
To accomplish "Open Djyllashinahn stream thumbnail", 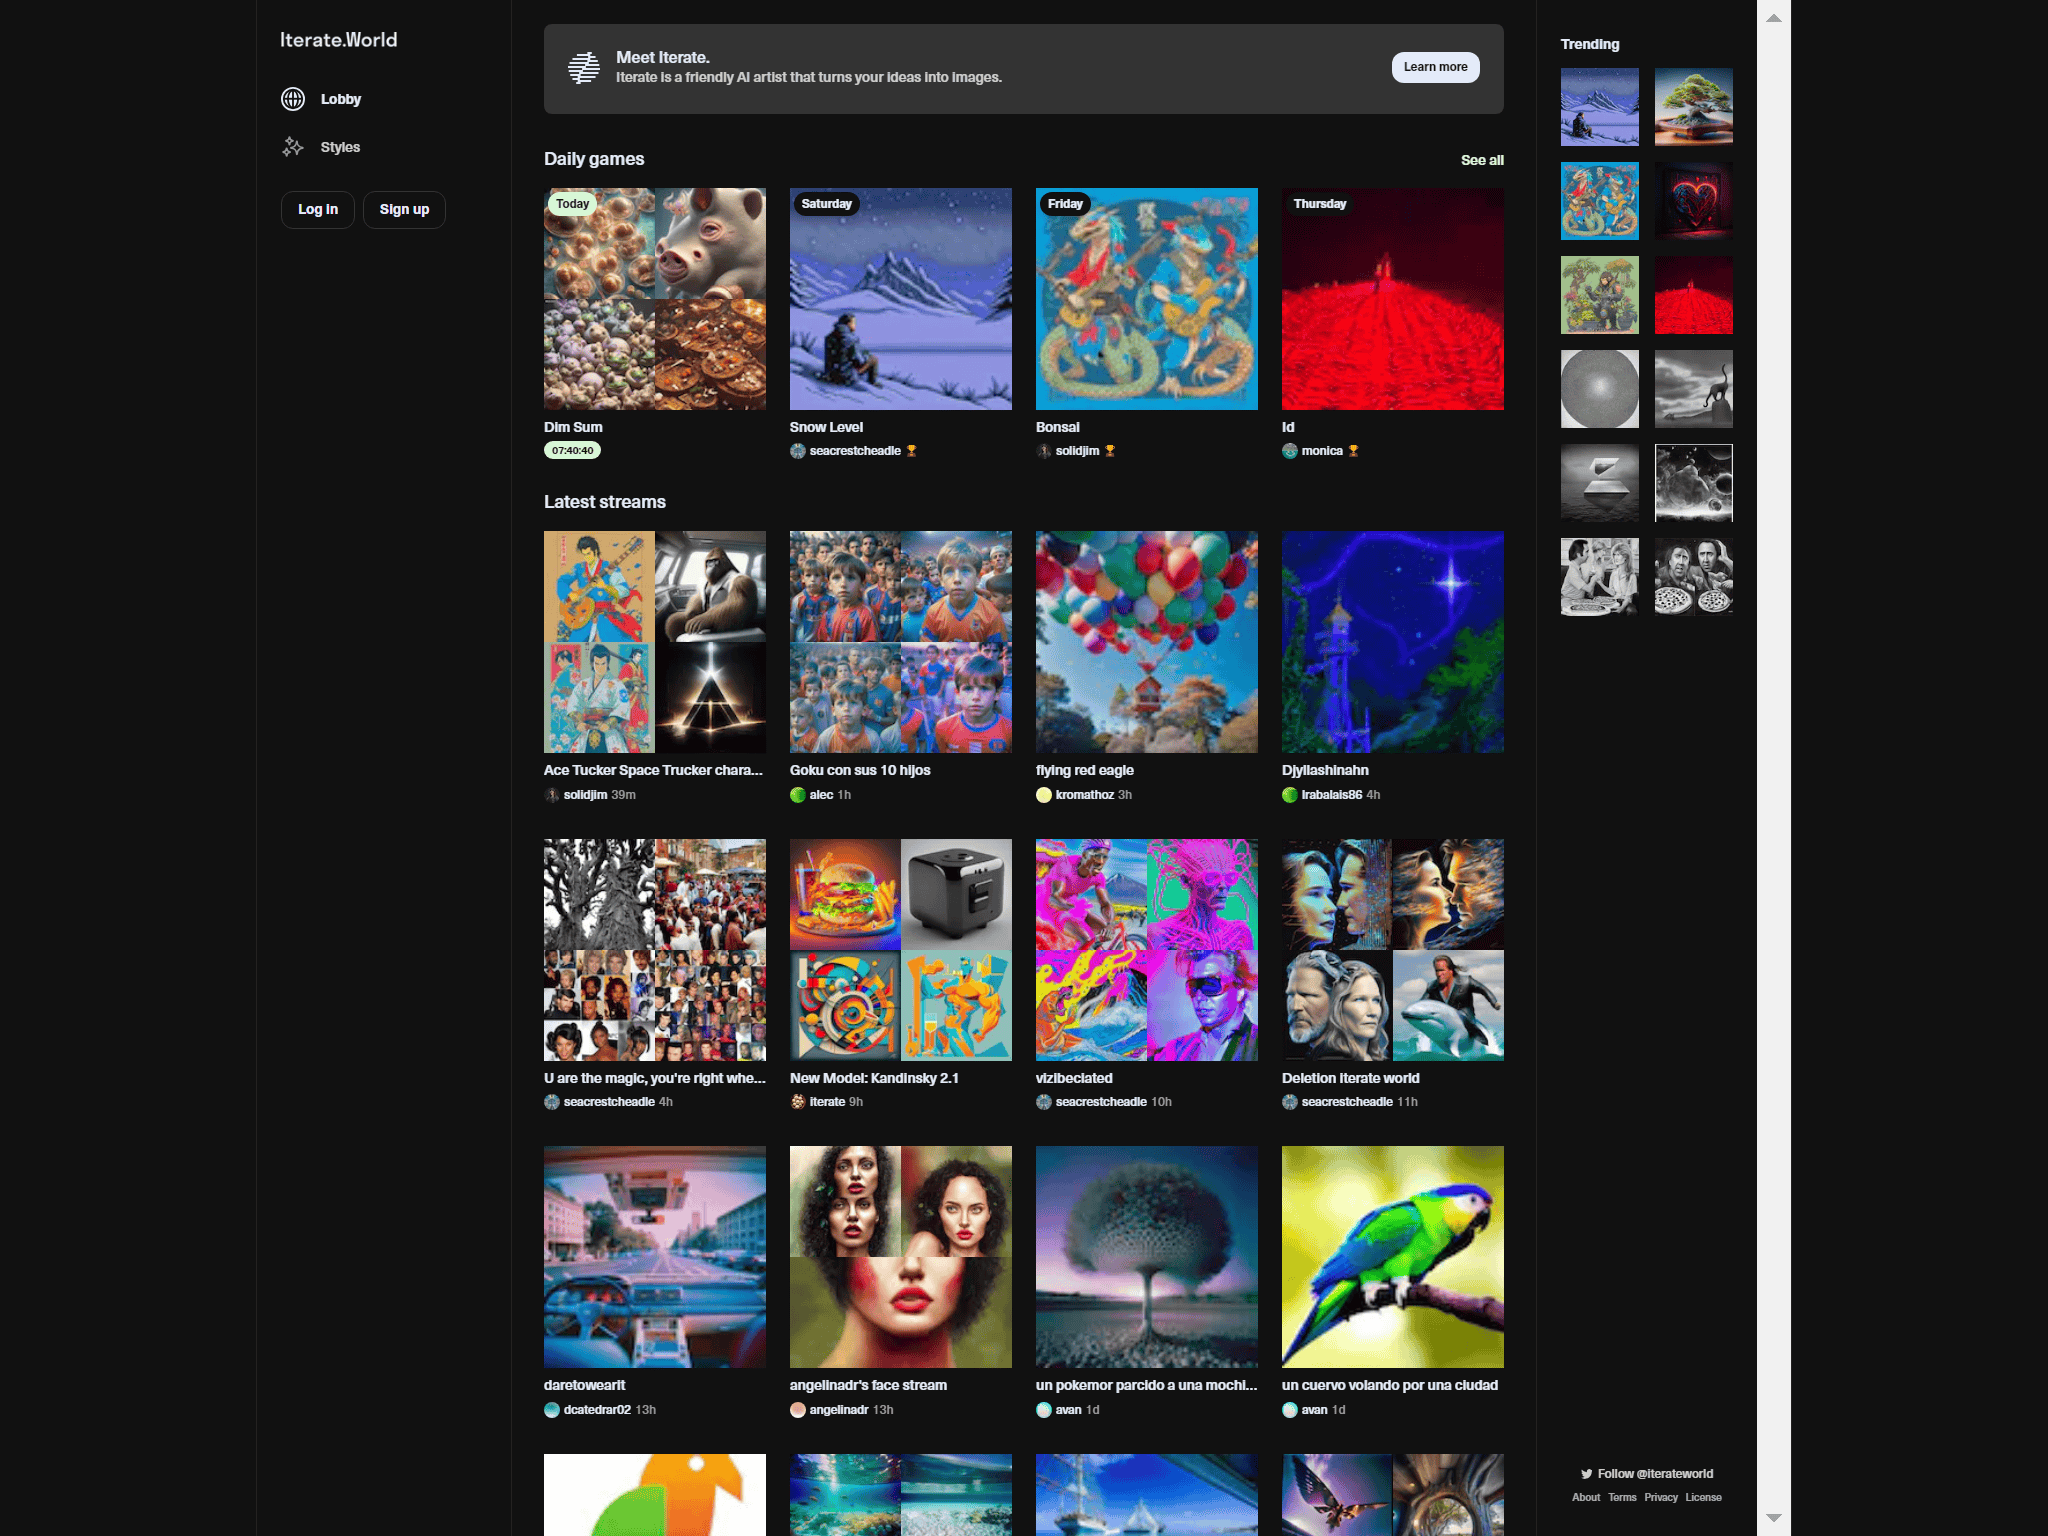I will click(x=1393, y=642).
